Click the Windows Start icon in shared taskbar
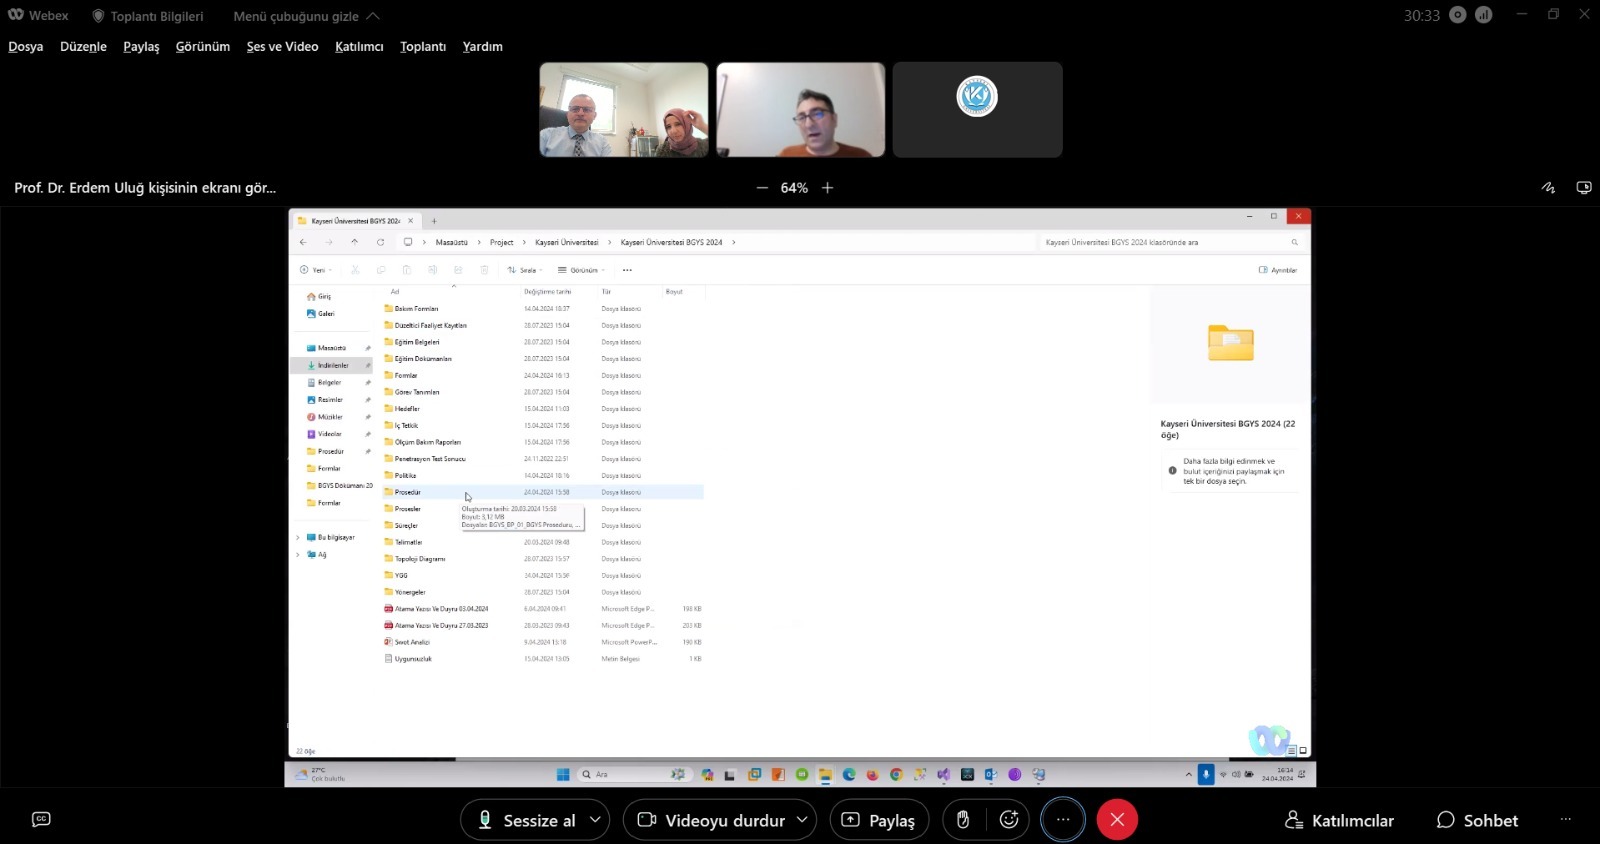Viewport: 1600px width, 844px height. coord(563,774)
